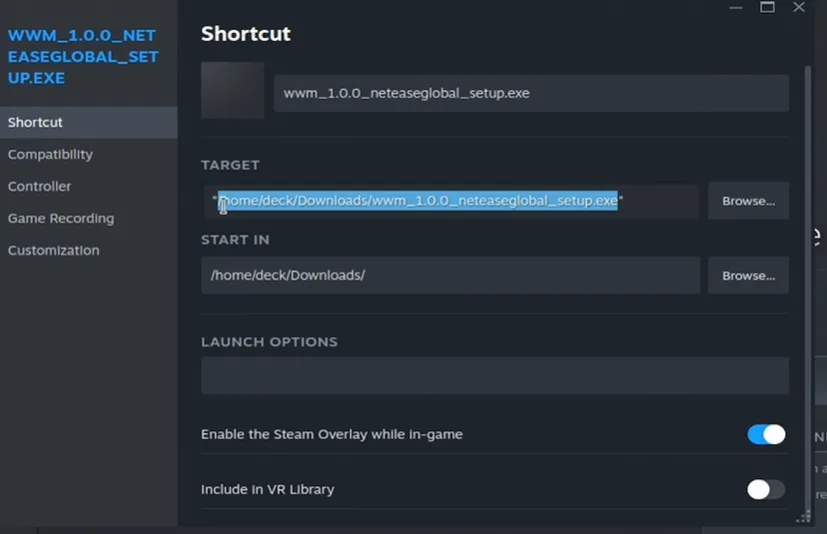The image size is (827, 534).
Task: Switch to the Compatibility tab
Action: (50, 154)
